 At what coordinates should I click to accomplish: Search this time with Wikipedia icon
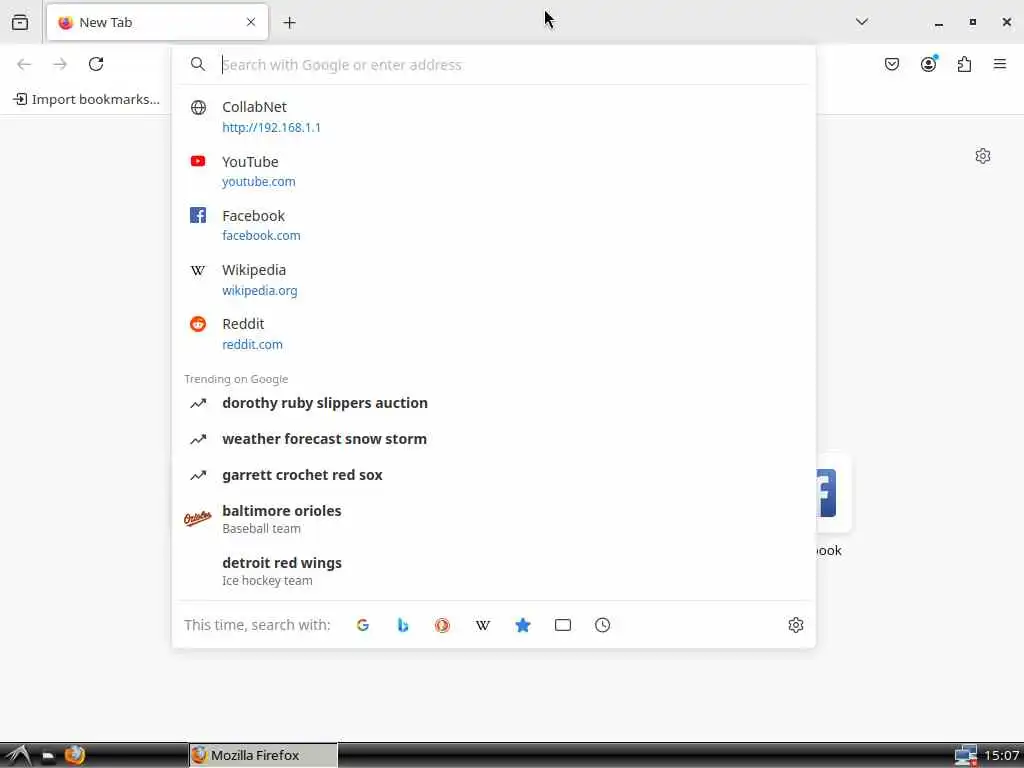[x=483, y=625]
